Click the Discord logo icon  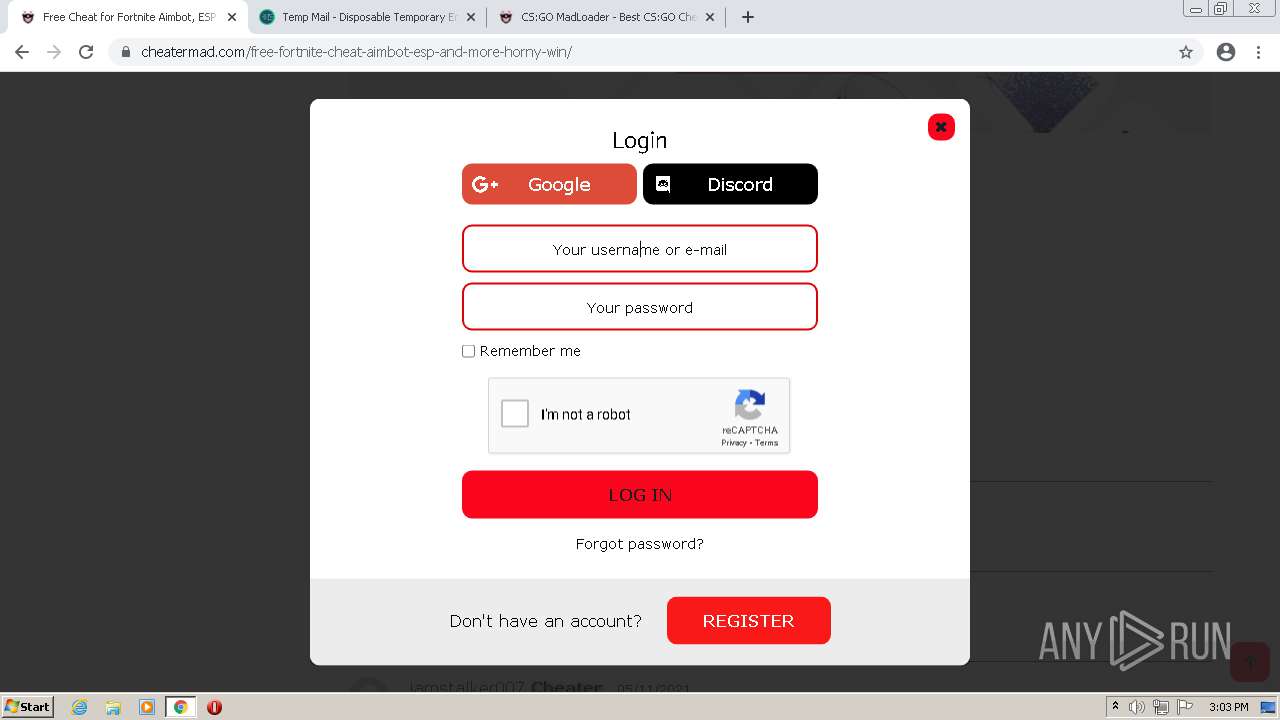662,184
